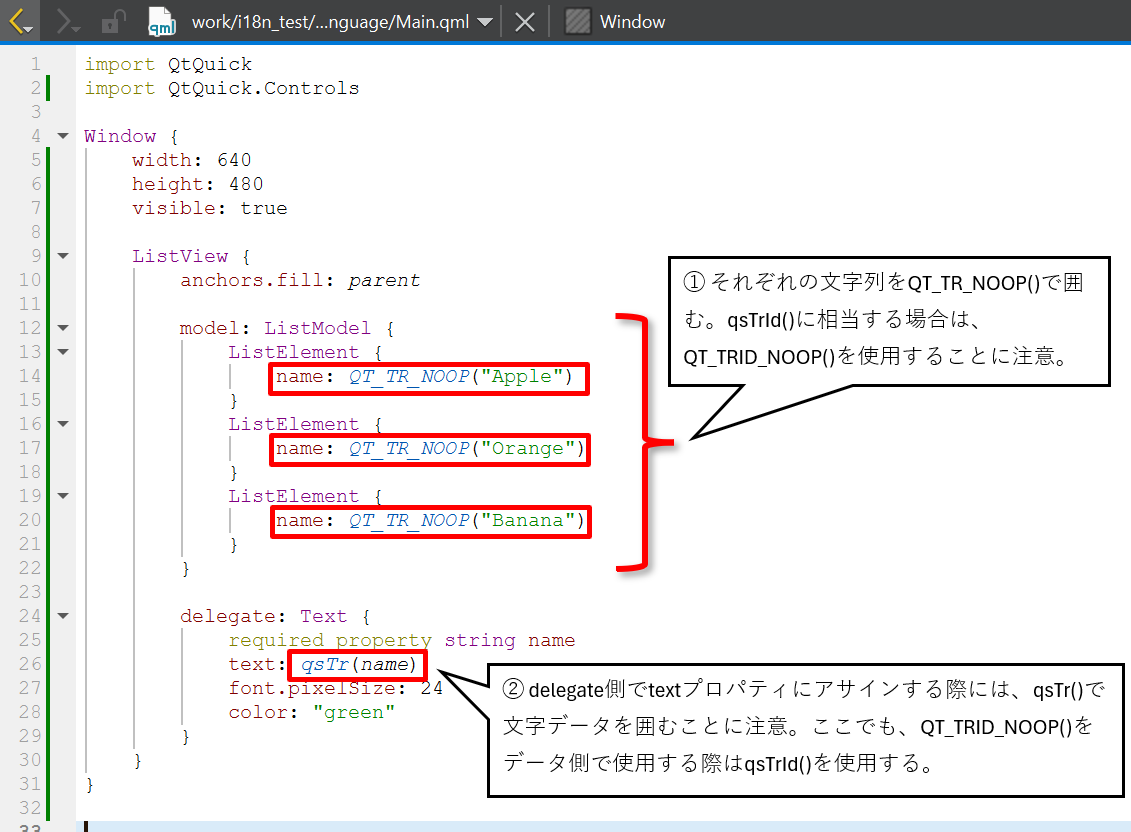The image size is (1131, 832).
Task: Click QT_TR_NOOP in the "Apple" line
Action: coord(408,376)
